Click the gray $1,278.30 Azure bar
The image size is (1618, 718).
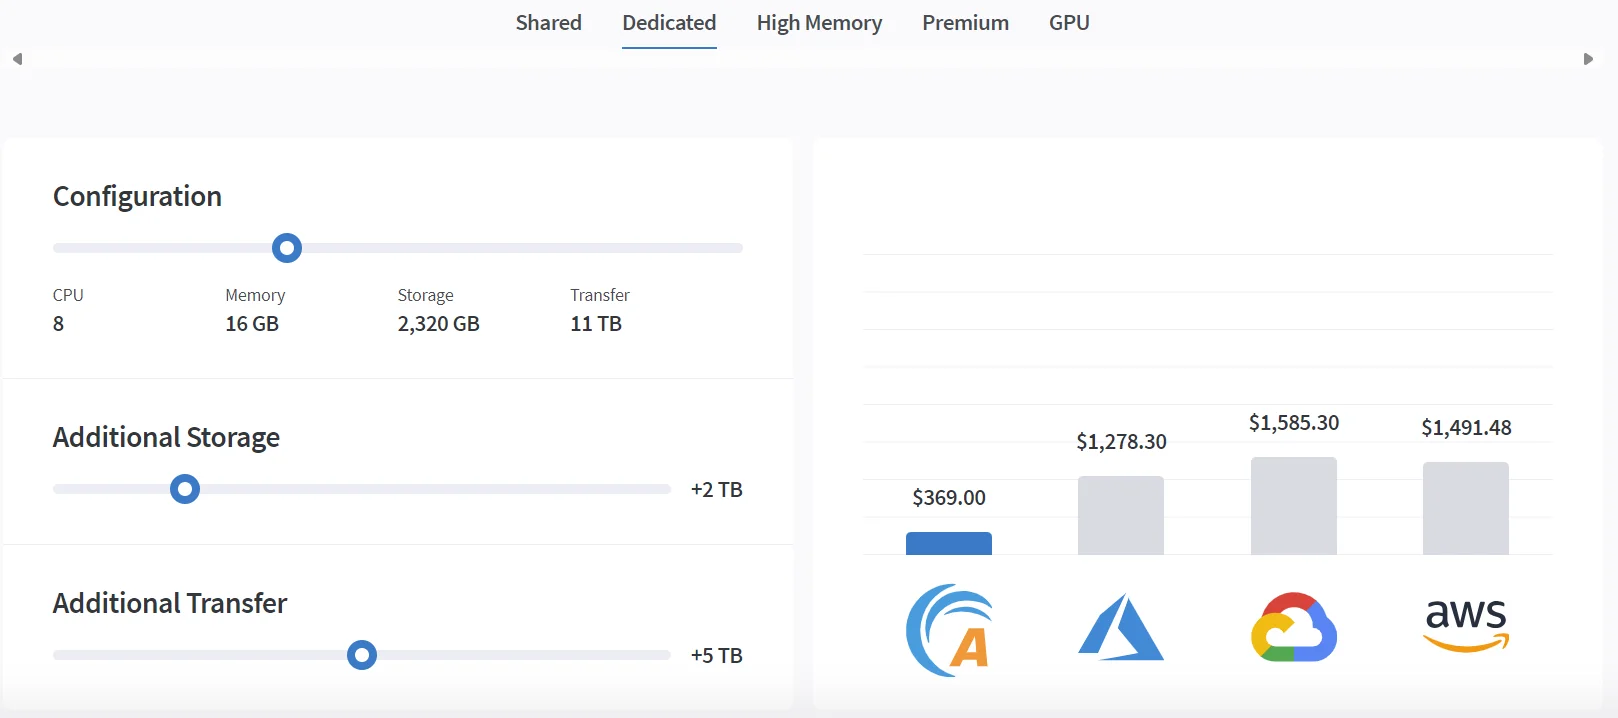[1121, 515]
